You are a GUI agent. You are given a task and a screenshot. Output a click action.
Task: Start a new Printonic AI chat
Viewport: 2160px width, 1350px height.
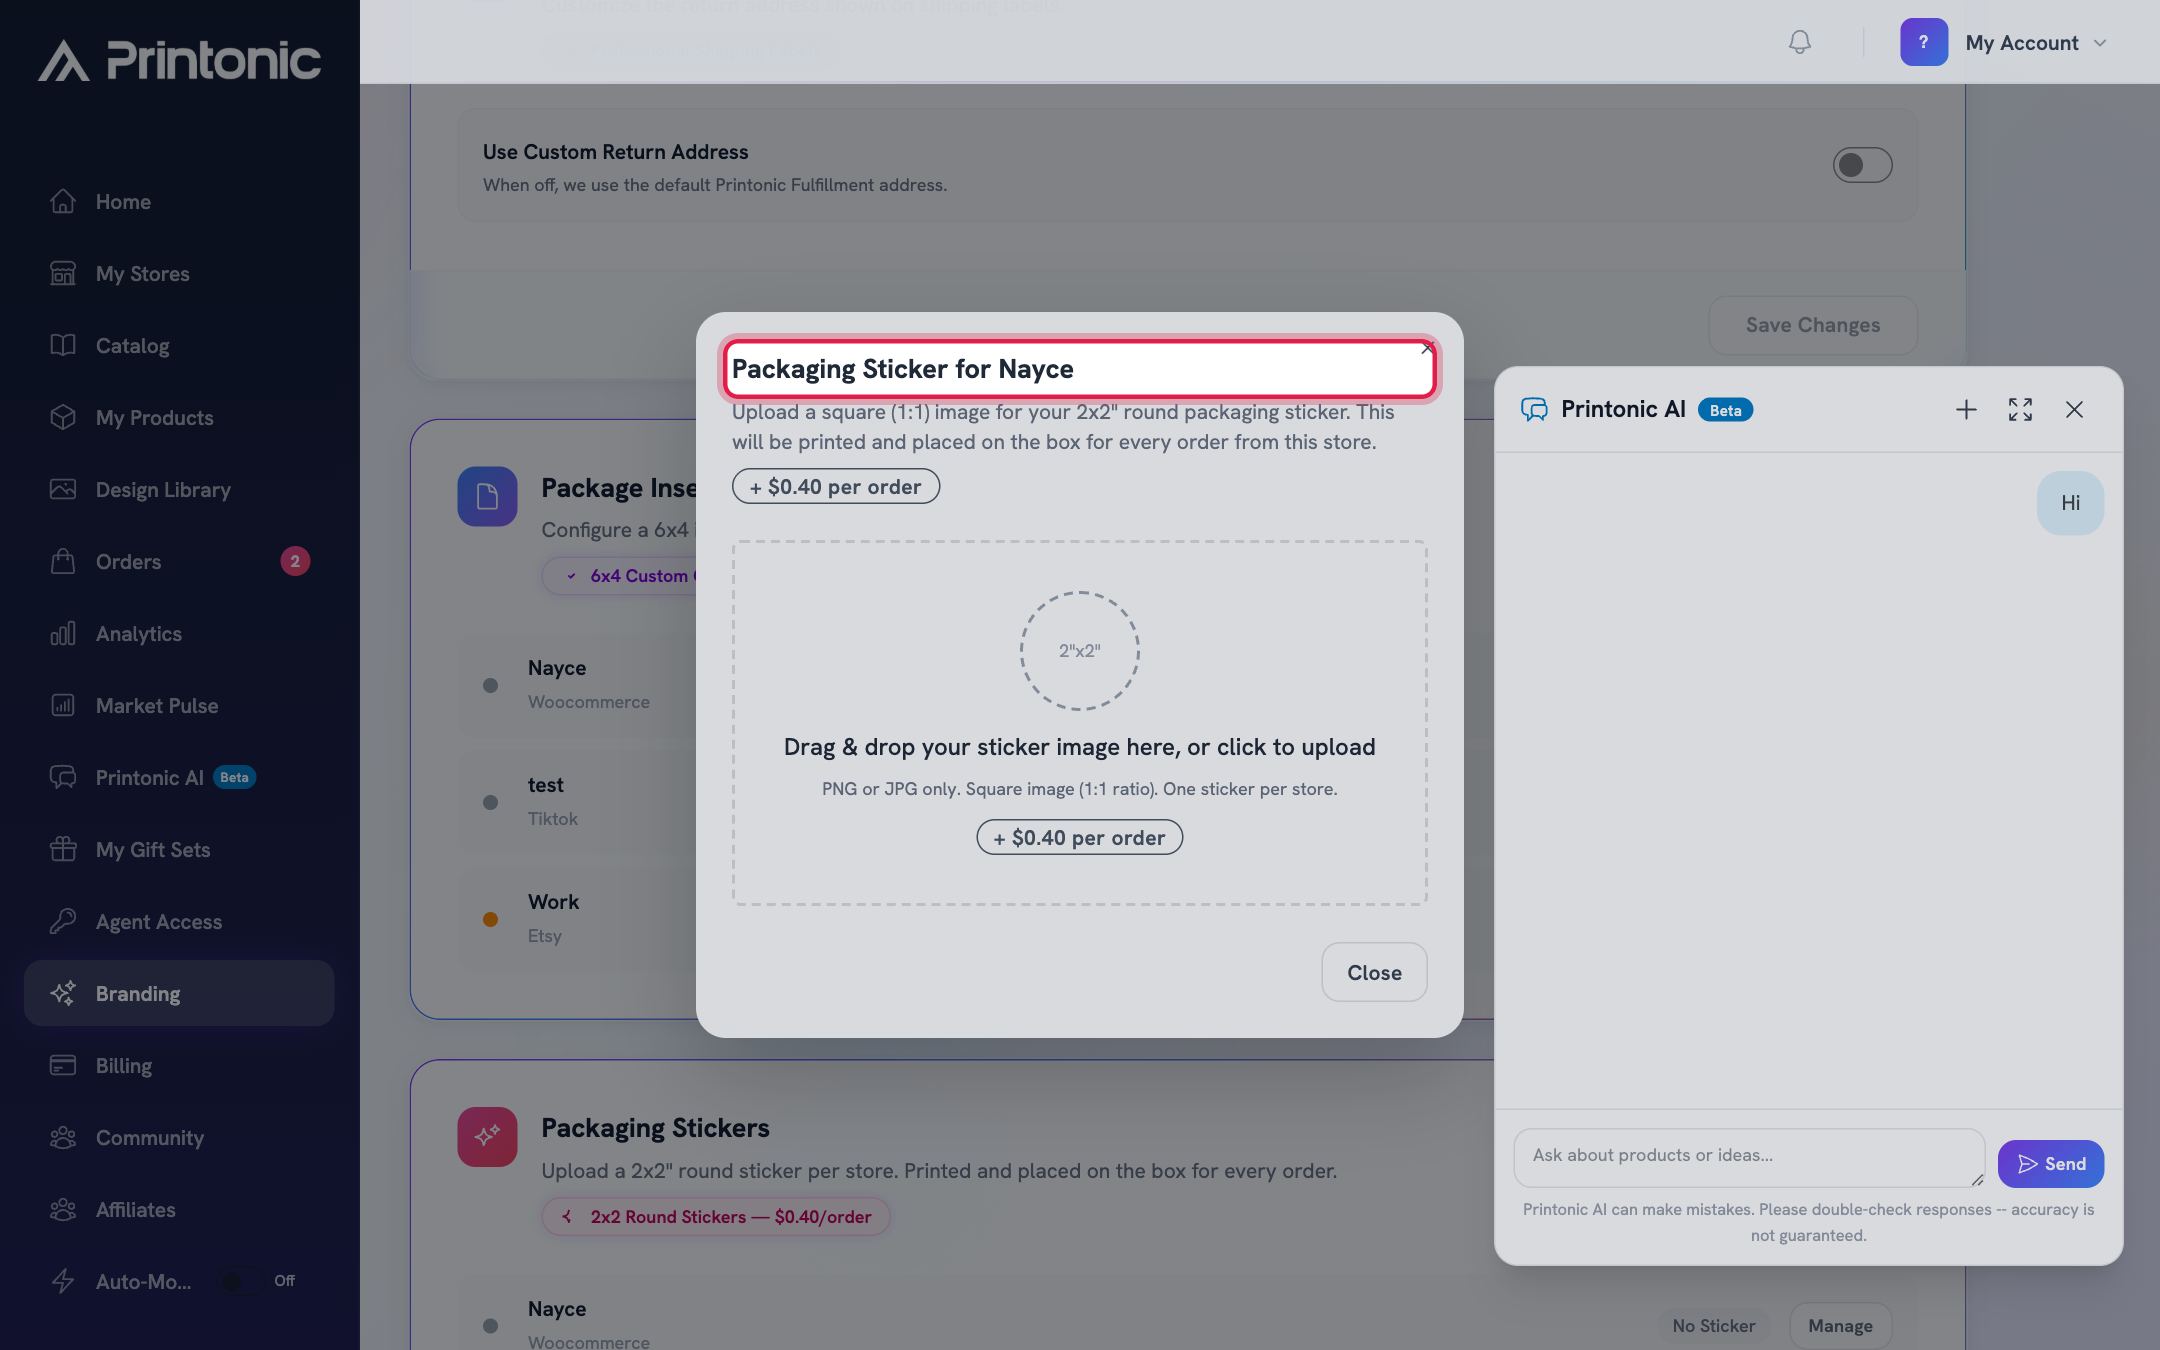[1966, 410]
